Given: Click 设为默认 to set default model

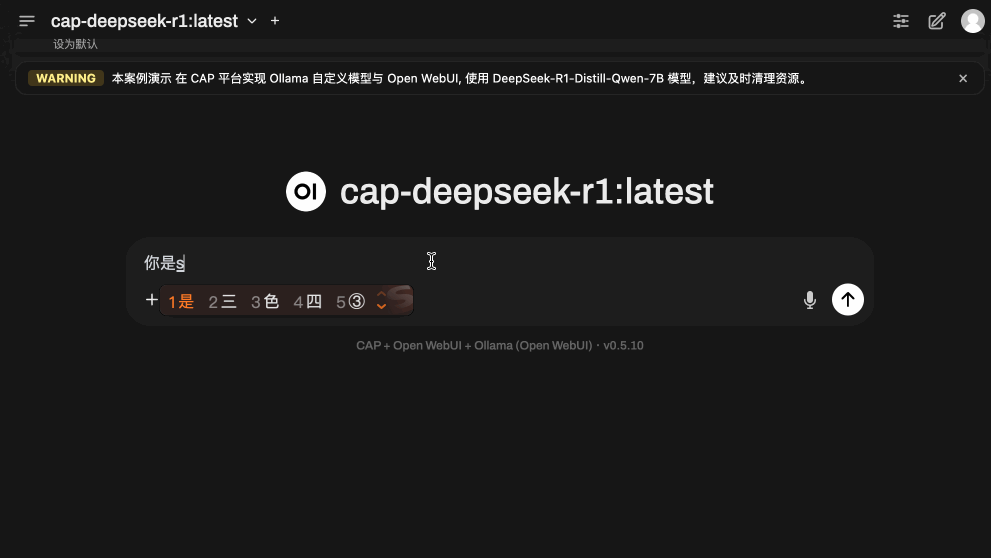Looking at the screenshot, I should (75, 44).
